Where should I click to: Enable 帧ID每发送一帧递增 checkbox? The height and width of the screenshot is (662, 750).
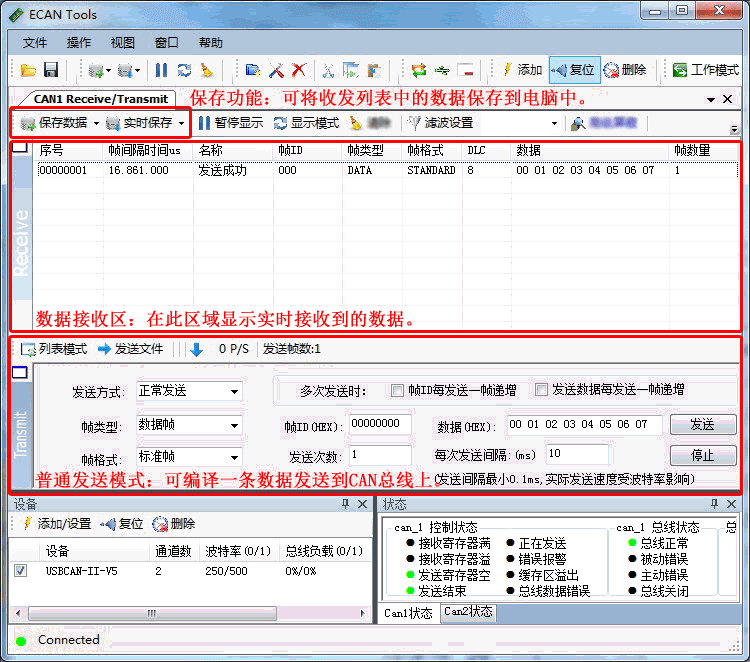(398, 390)
